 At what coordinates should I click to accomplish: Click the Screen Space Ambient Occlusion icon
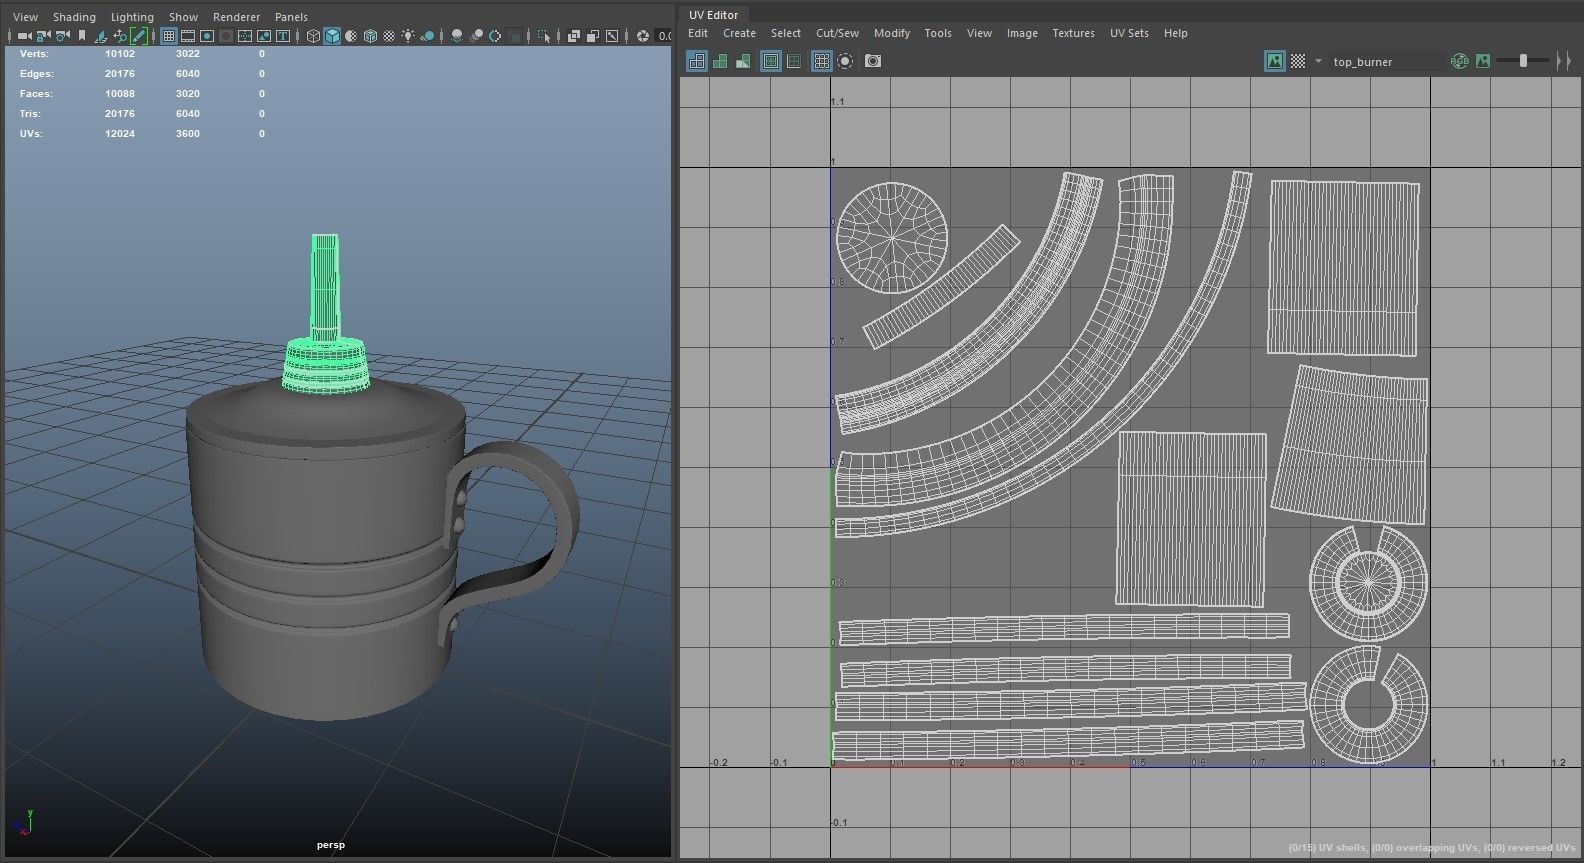coord(456,36)
